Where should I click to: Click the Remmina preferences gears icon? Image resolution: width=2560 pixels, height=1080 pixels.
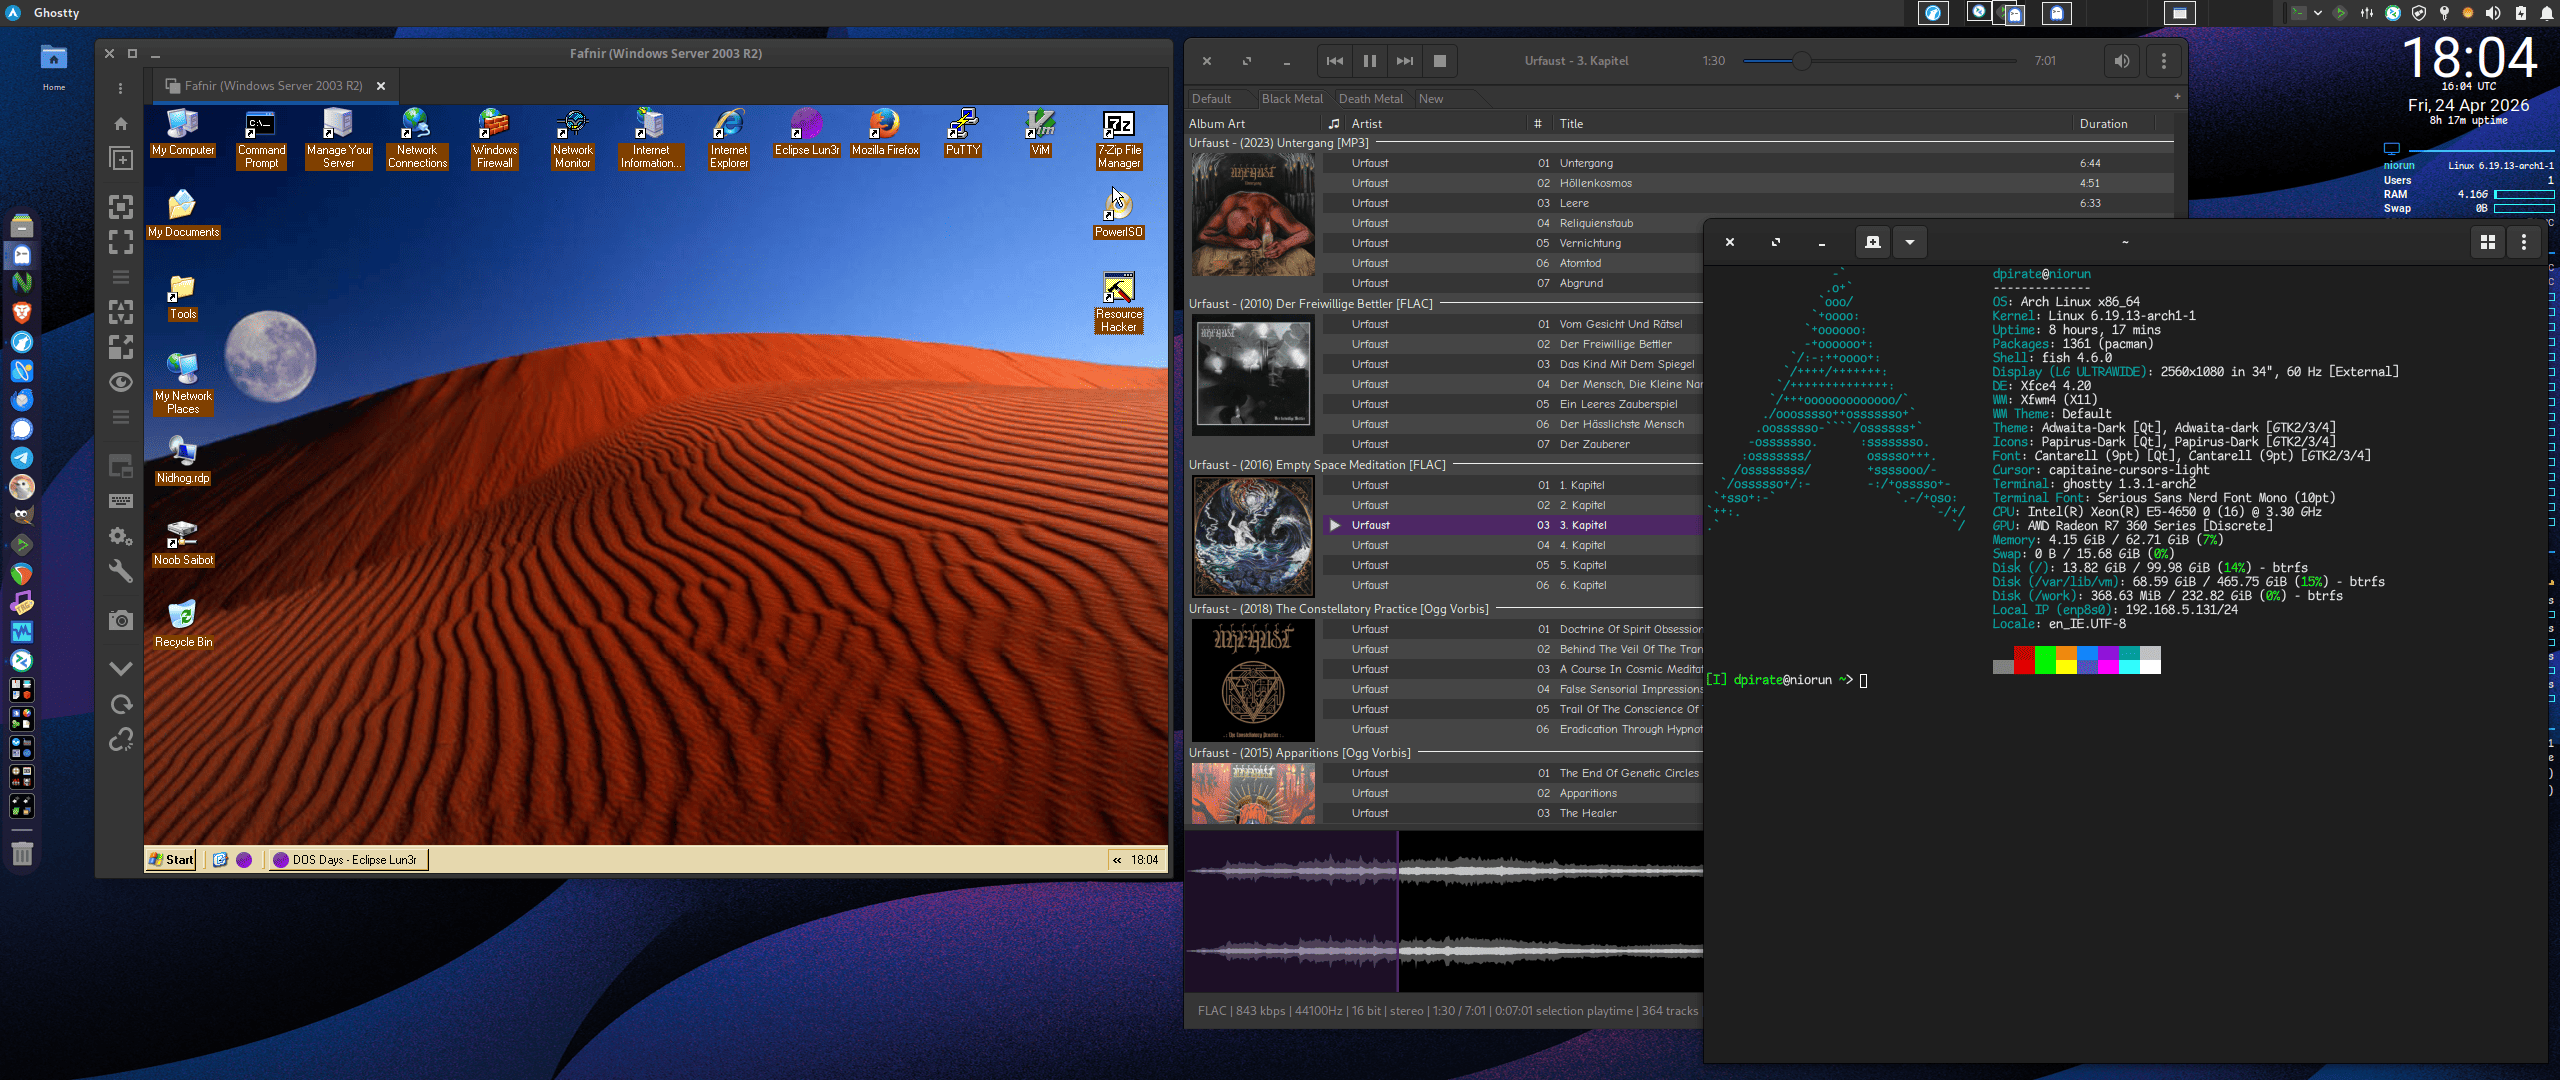point(121,537)
